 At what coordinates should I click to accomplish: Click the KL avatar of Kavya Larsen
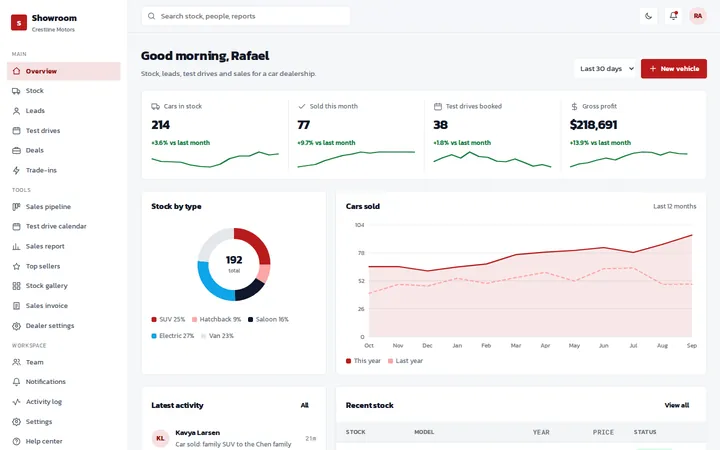coord(160,438)
